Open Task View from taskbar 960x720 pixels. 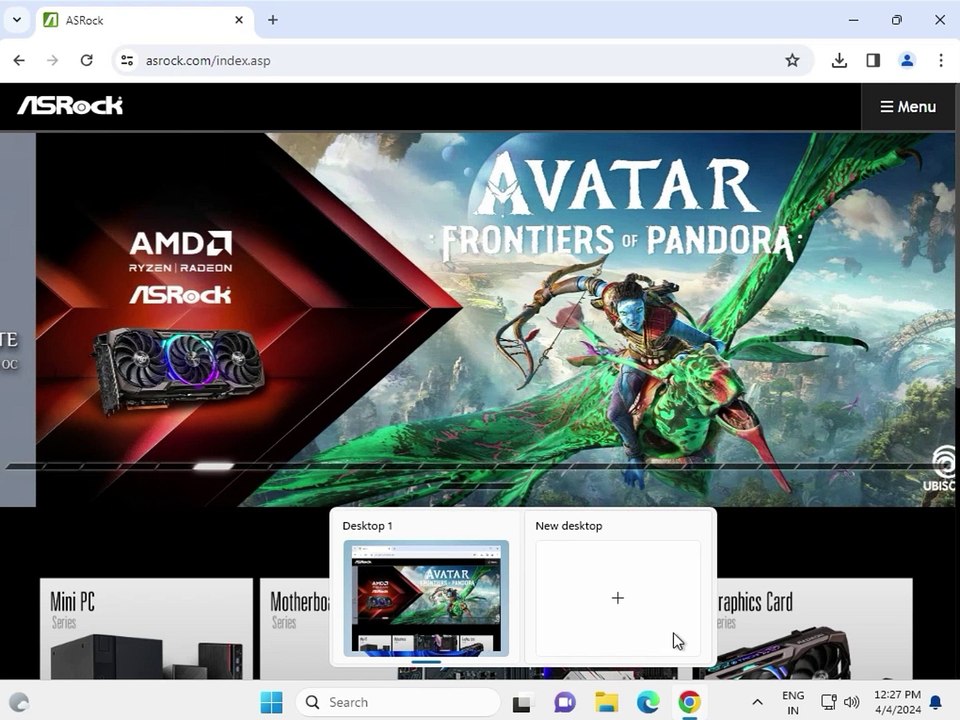[x=522, y=702]
